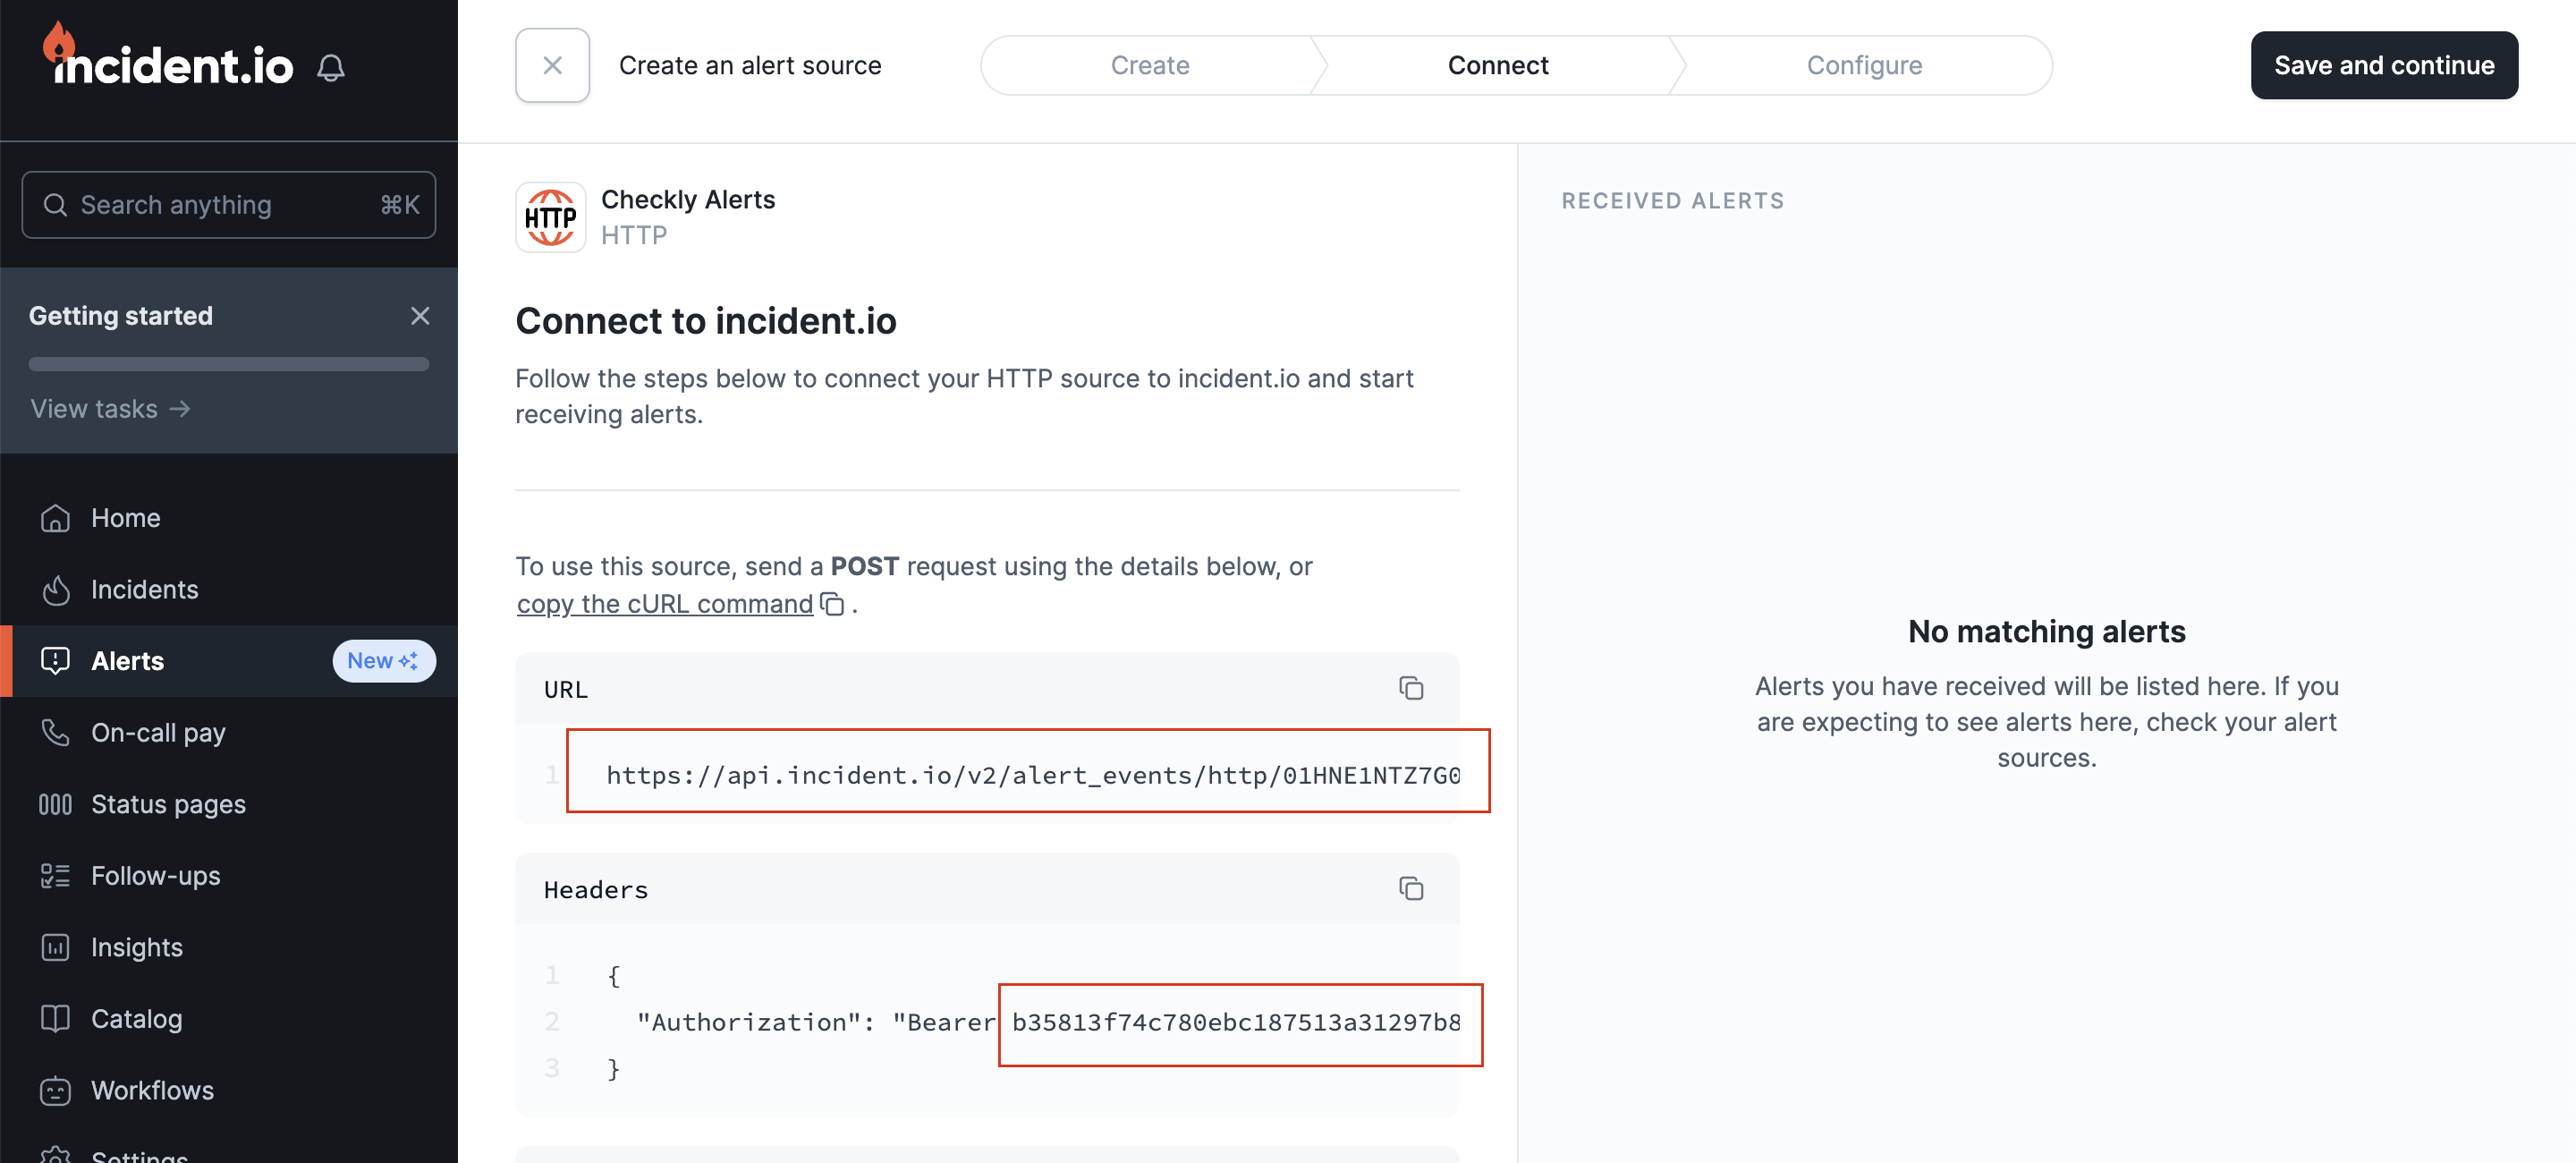The height and width of the screenshot is (1163, 2576).
Task: Click the Search anything field
Action: tap(228, 205)
